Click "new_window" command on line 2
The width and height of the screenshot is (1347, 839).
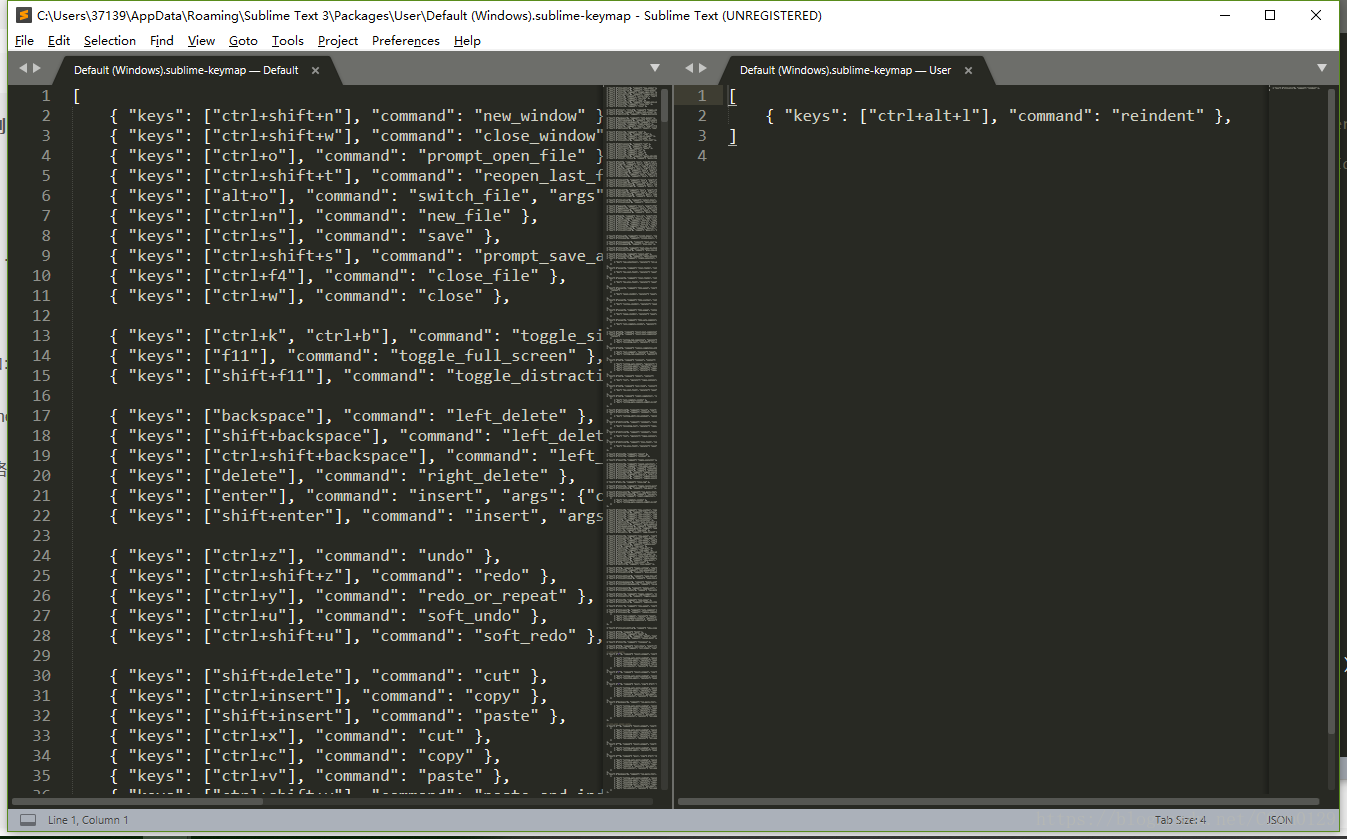click(531, 116)
